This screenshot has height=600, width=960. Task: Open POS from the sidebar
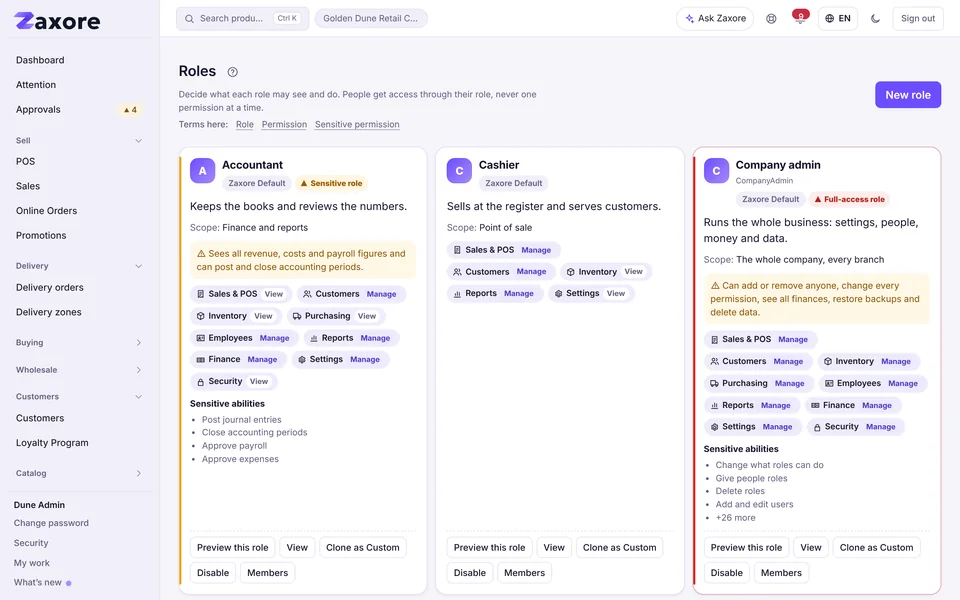[25, 162]
